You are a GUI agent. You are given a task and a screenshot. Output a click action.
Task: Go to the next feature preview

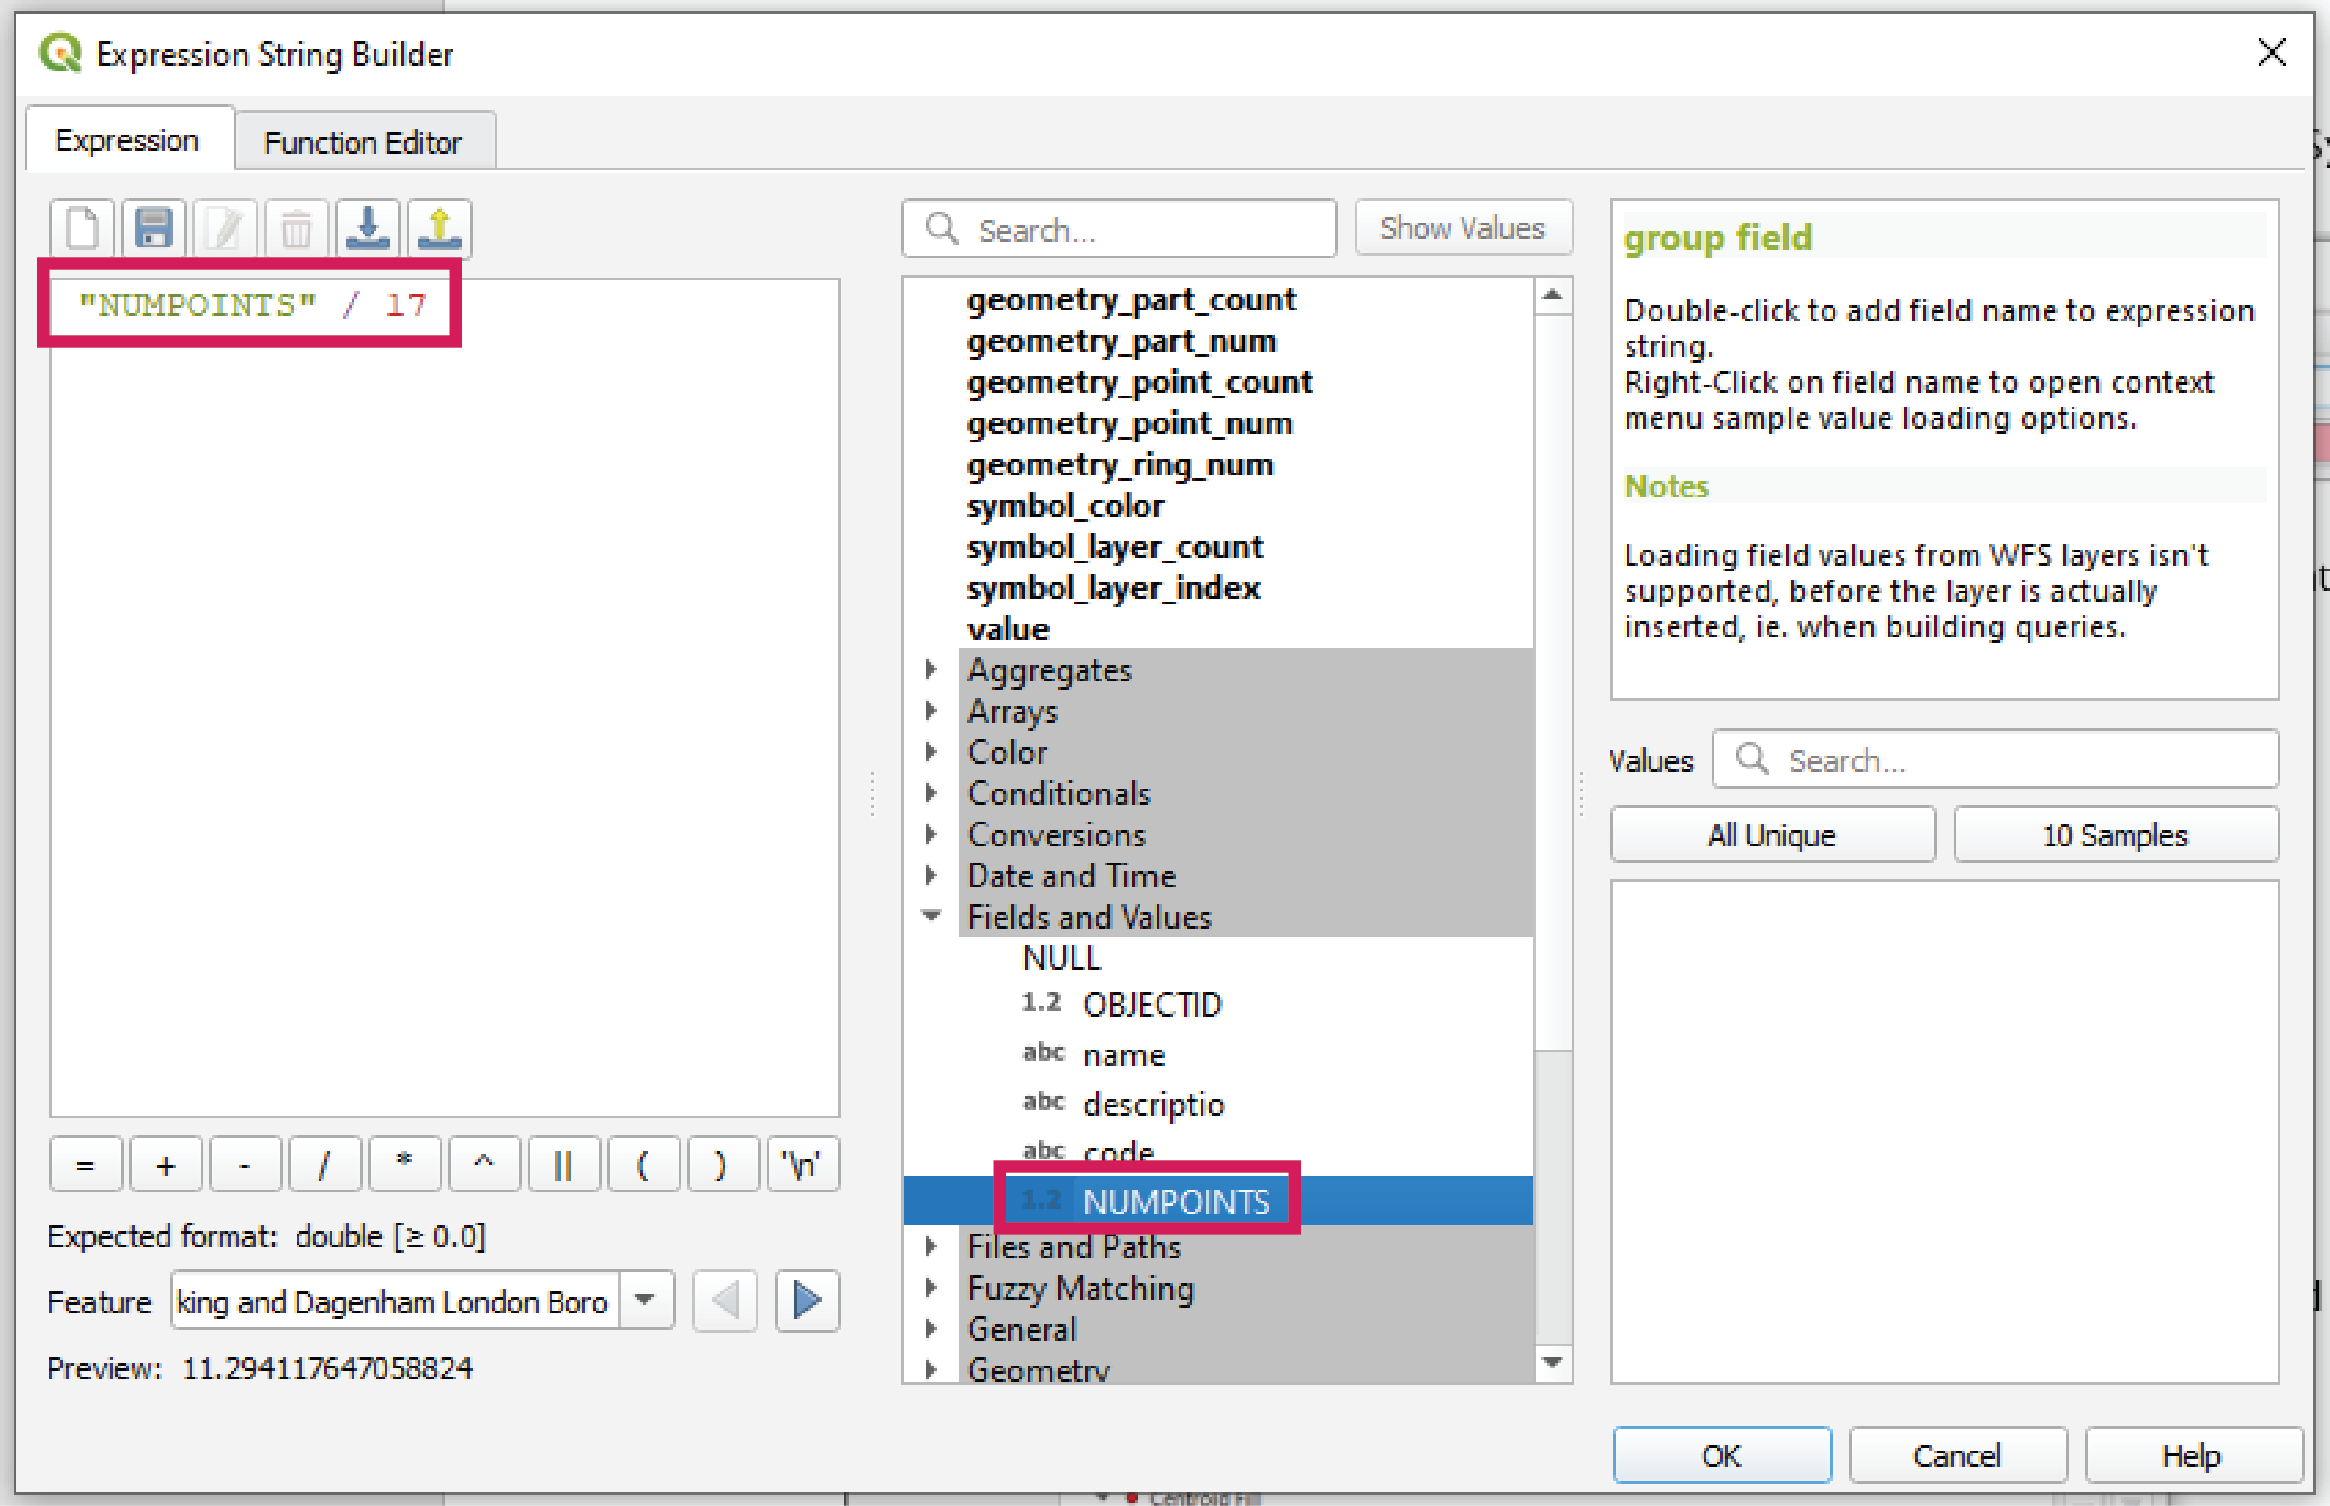pos(806,1300)
